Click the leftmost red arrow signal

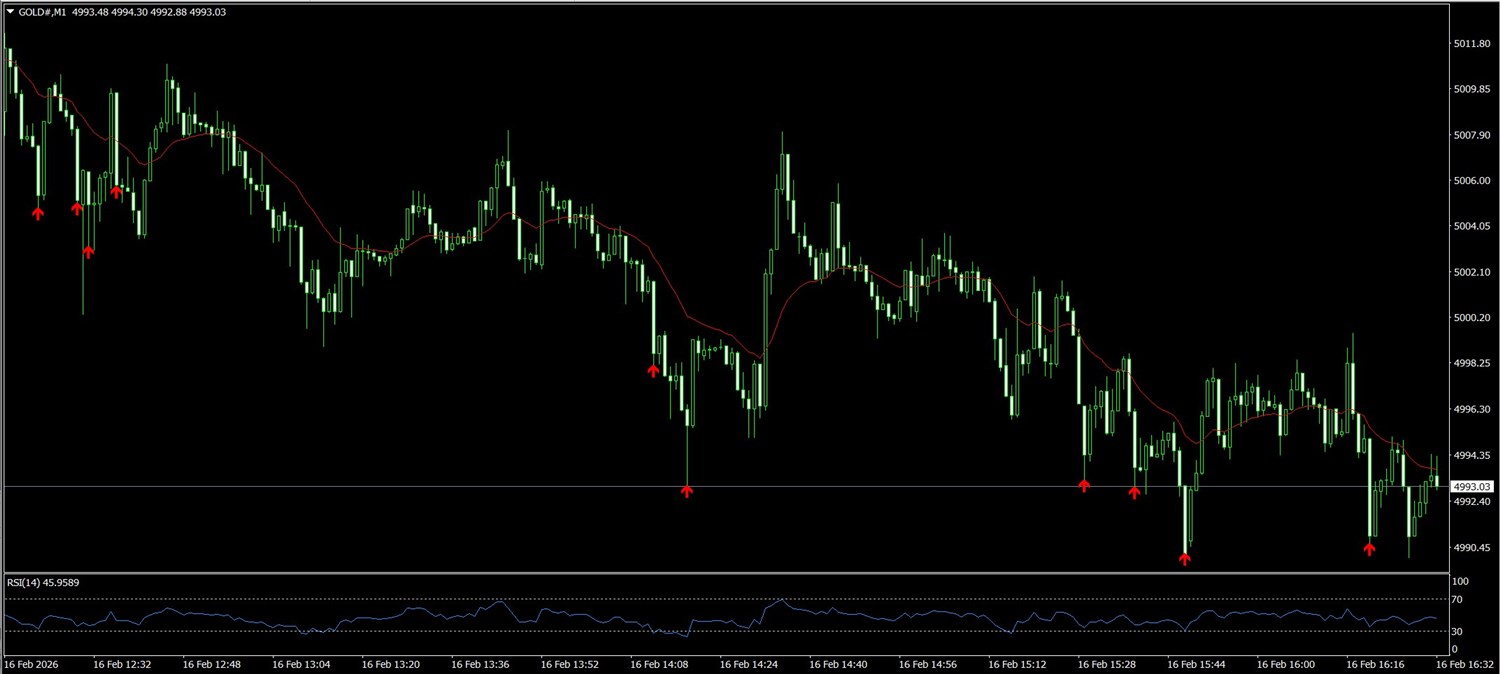point(38,212)
